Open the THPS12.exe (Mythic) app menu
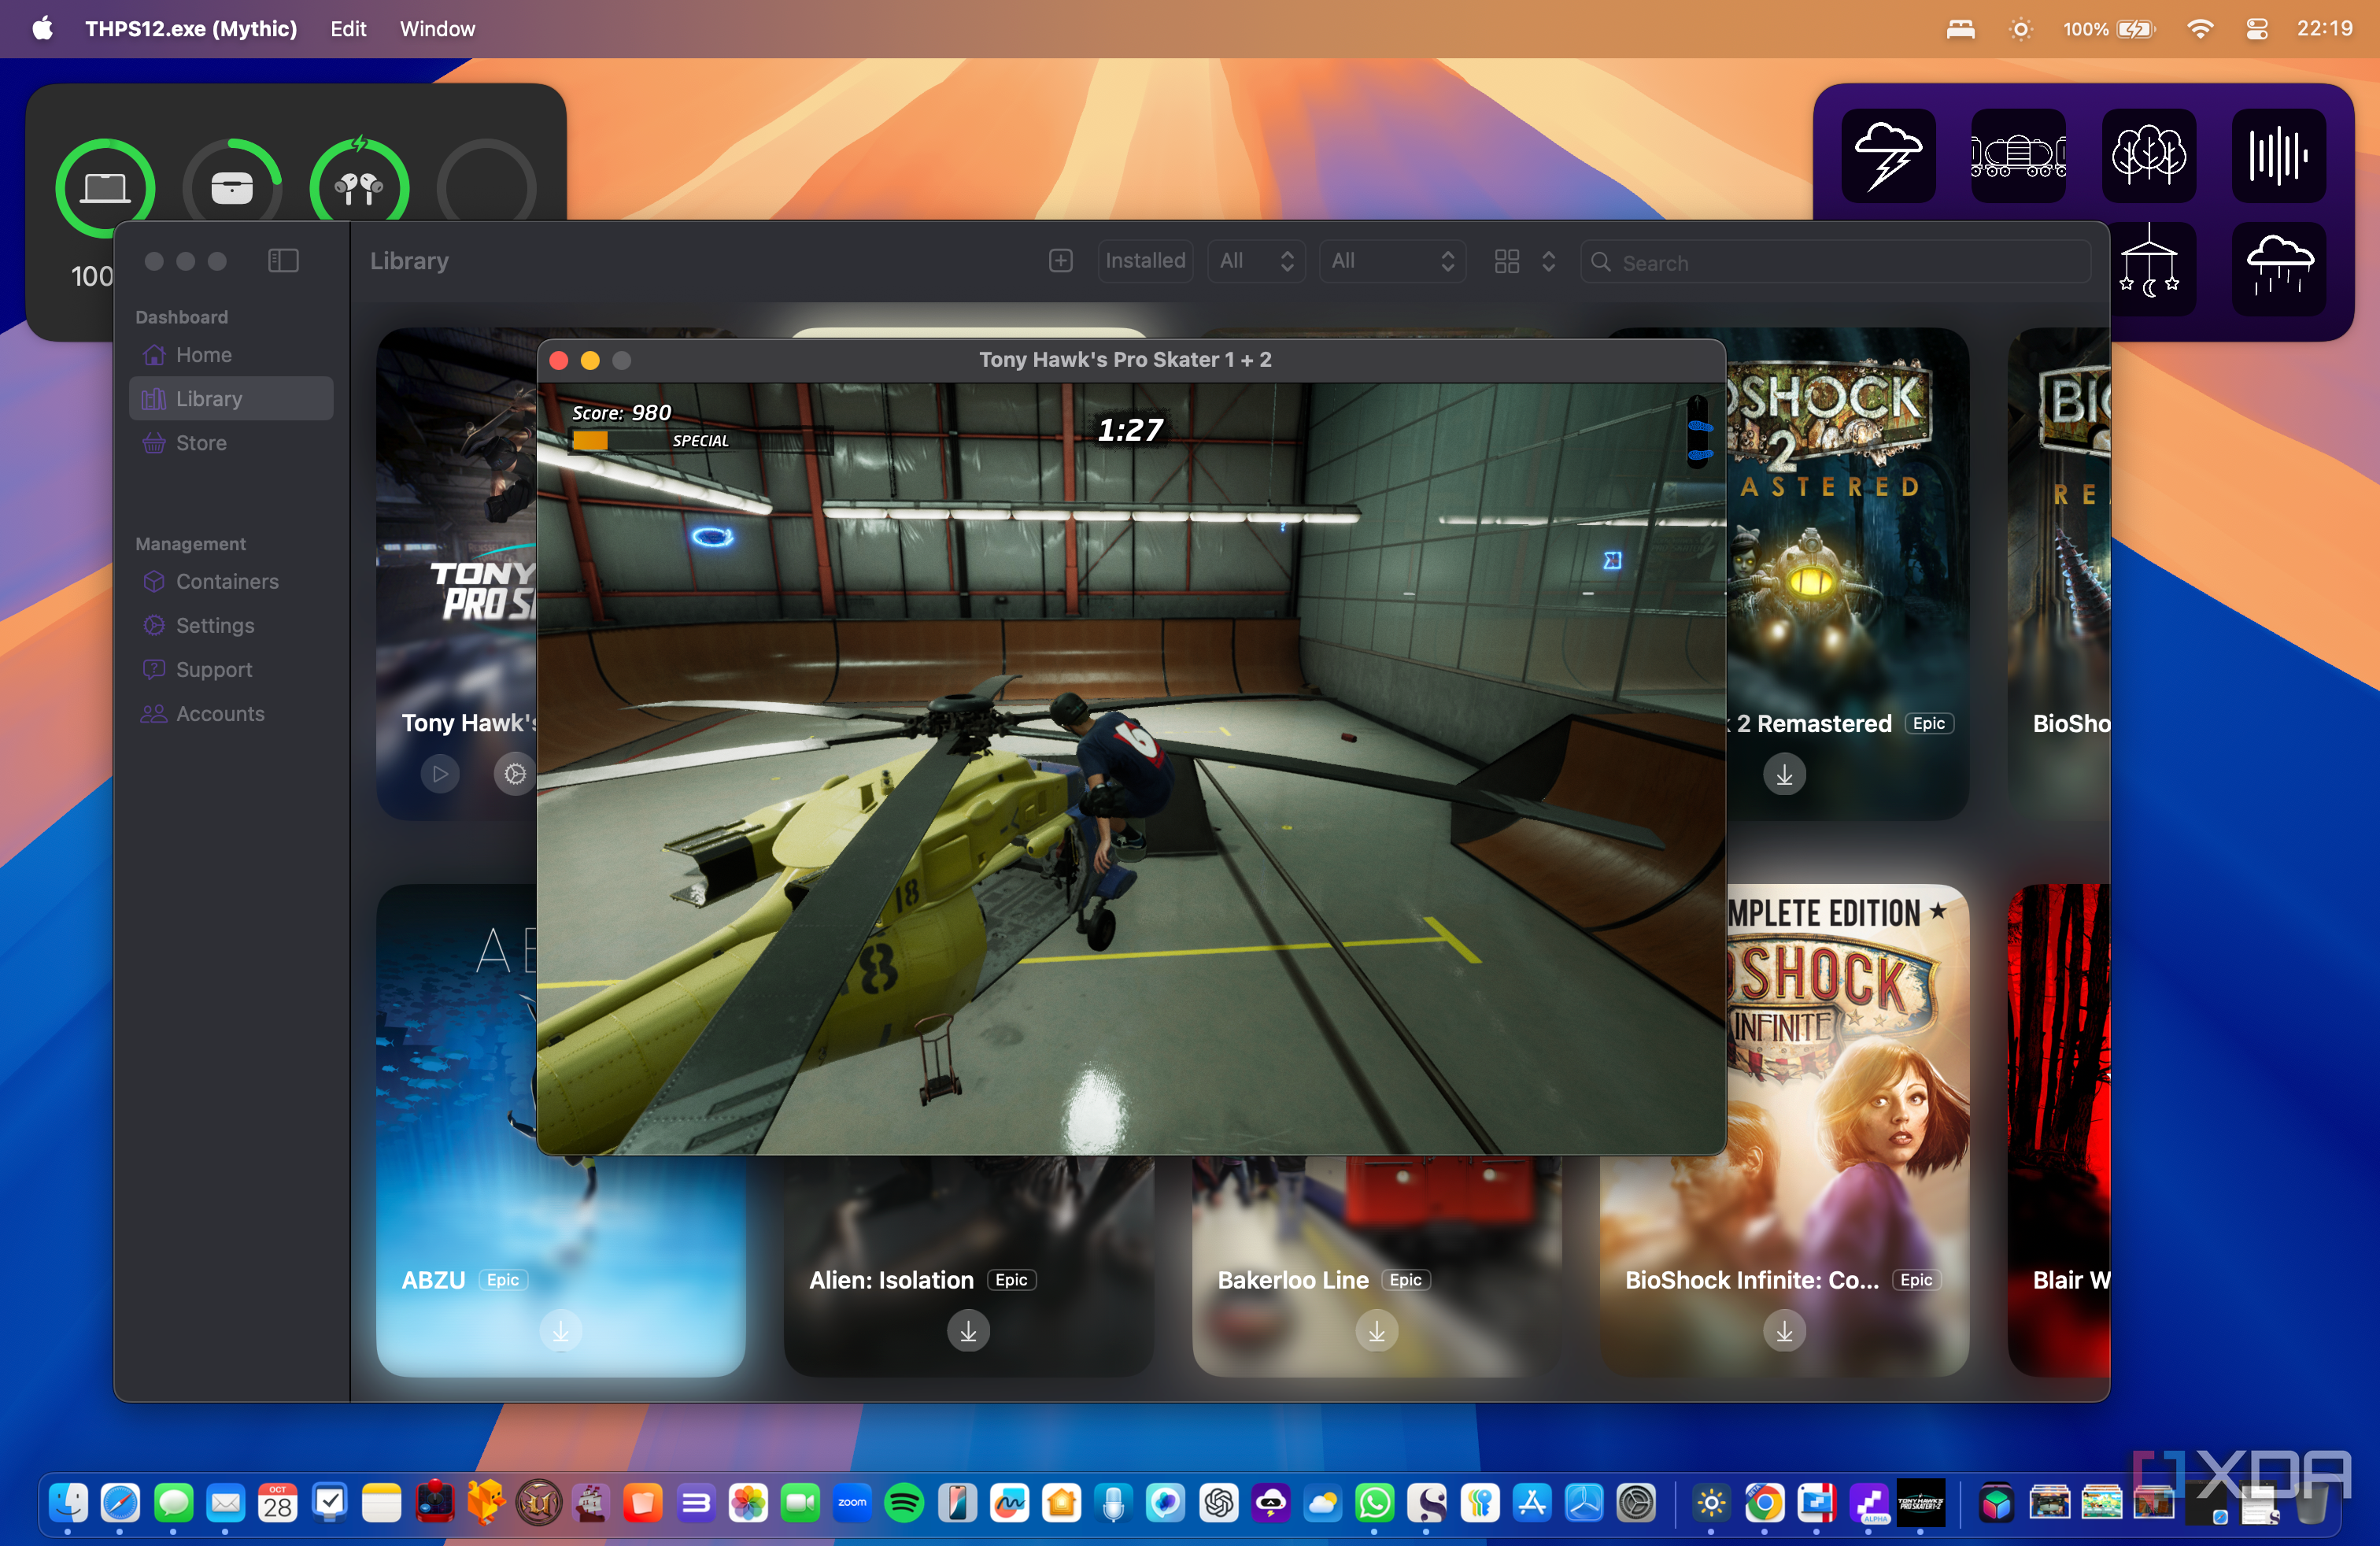The height and width of the screenshot is (1546, 2380). coord(191,28)
